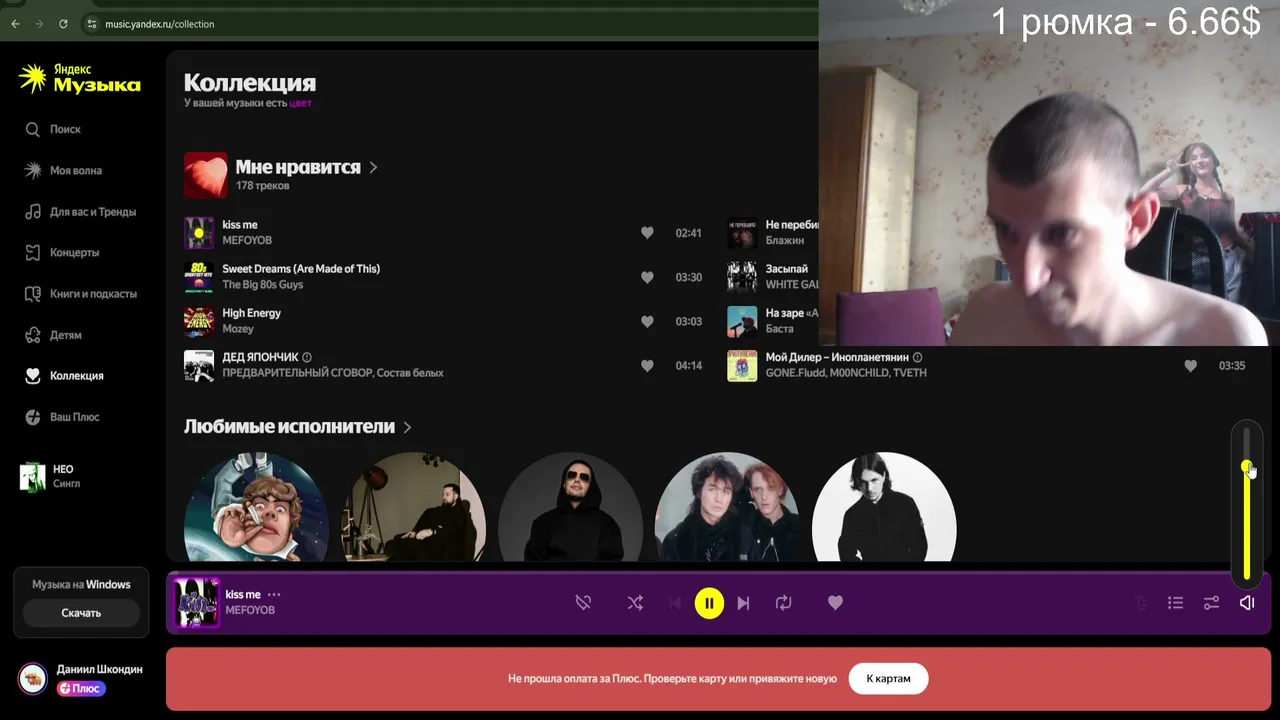Open playback settings sliders icon
This screenshot has width=1280, height=720.
(1211, 603)
